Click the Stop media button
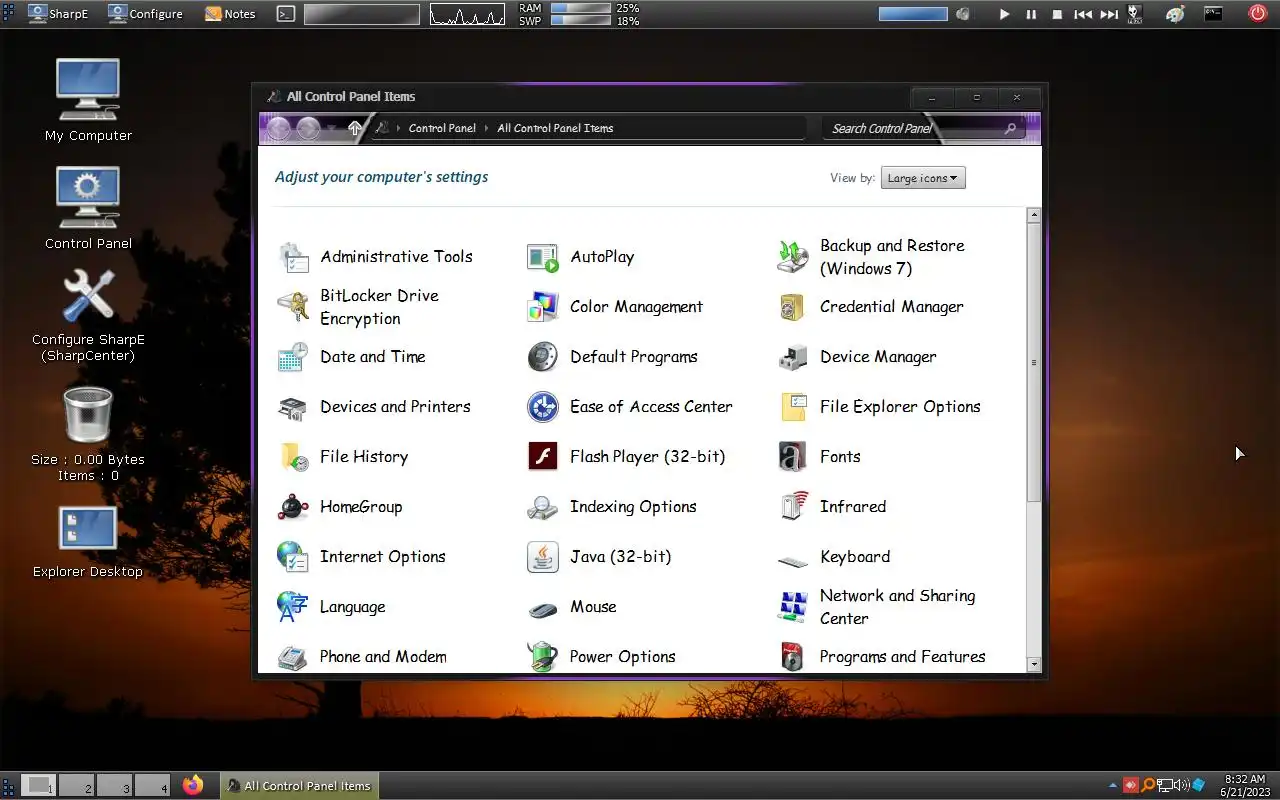The width and height of the screenshot is (1280, 800). click(x=1057, y=14)
